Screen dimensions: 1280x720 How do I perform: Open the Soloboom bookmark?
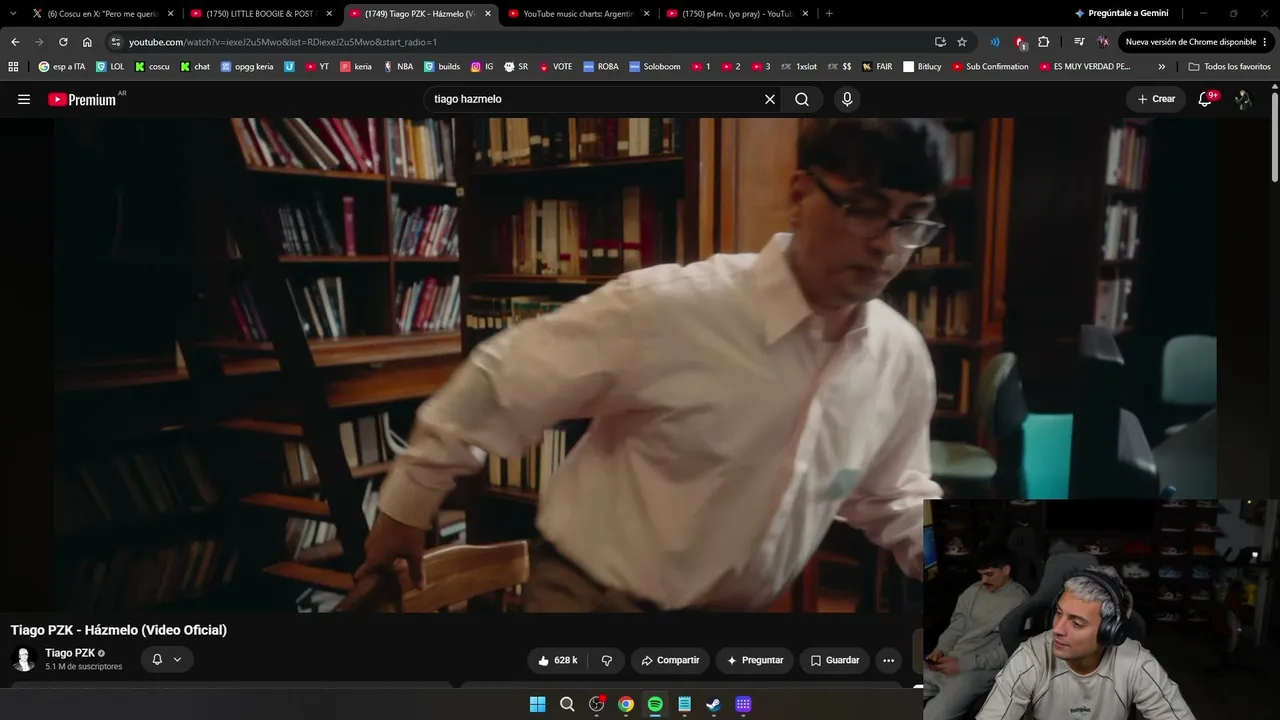pos(654,67)
